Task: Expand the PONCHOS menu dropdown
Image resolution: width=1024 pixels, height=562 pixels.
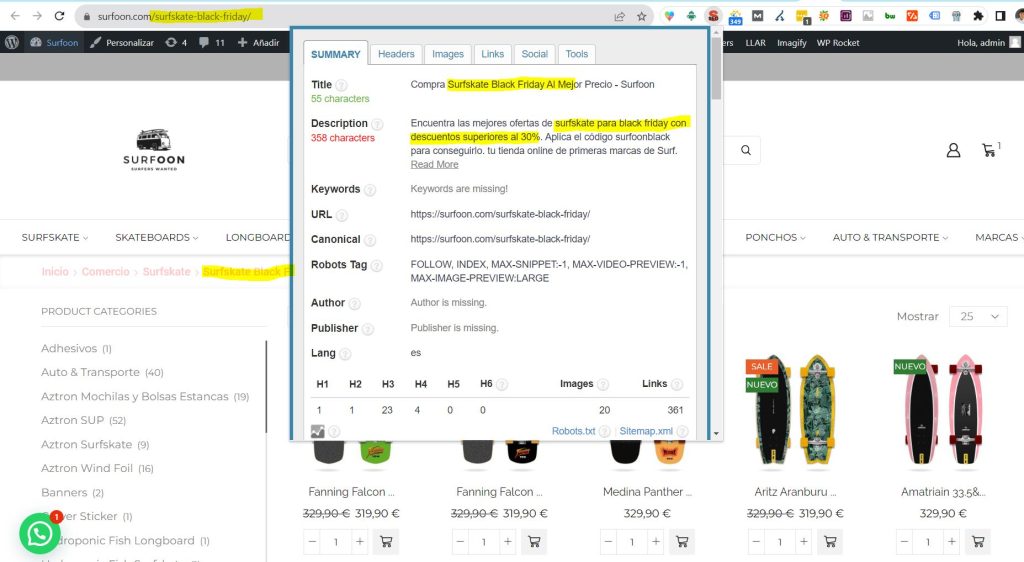Action: [x=775, y=238]
